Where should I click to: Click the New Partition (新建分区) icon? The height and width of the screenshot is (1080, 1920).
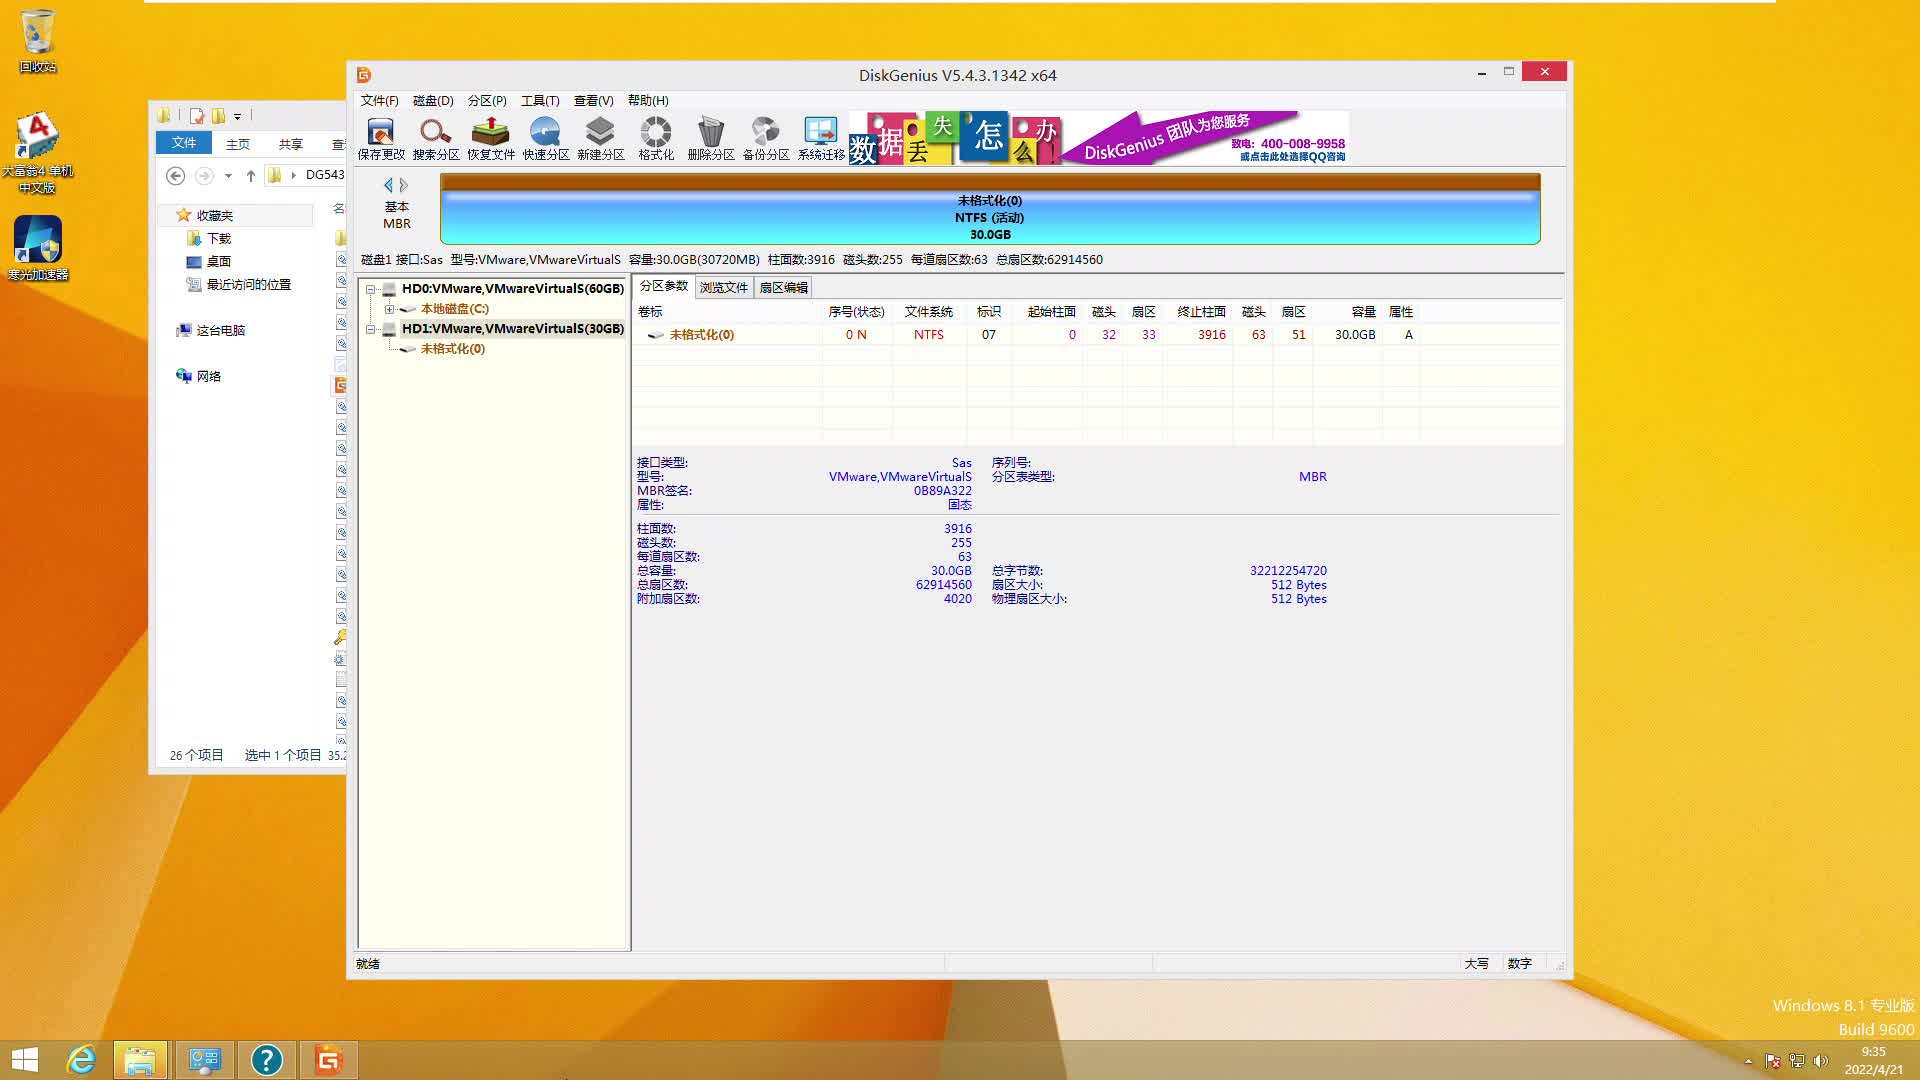pyautogui.click(x=601, y=139)
